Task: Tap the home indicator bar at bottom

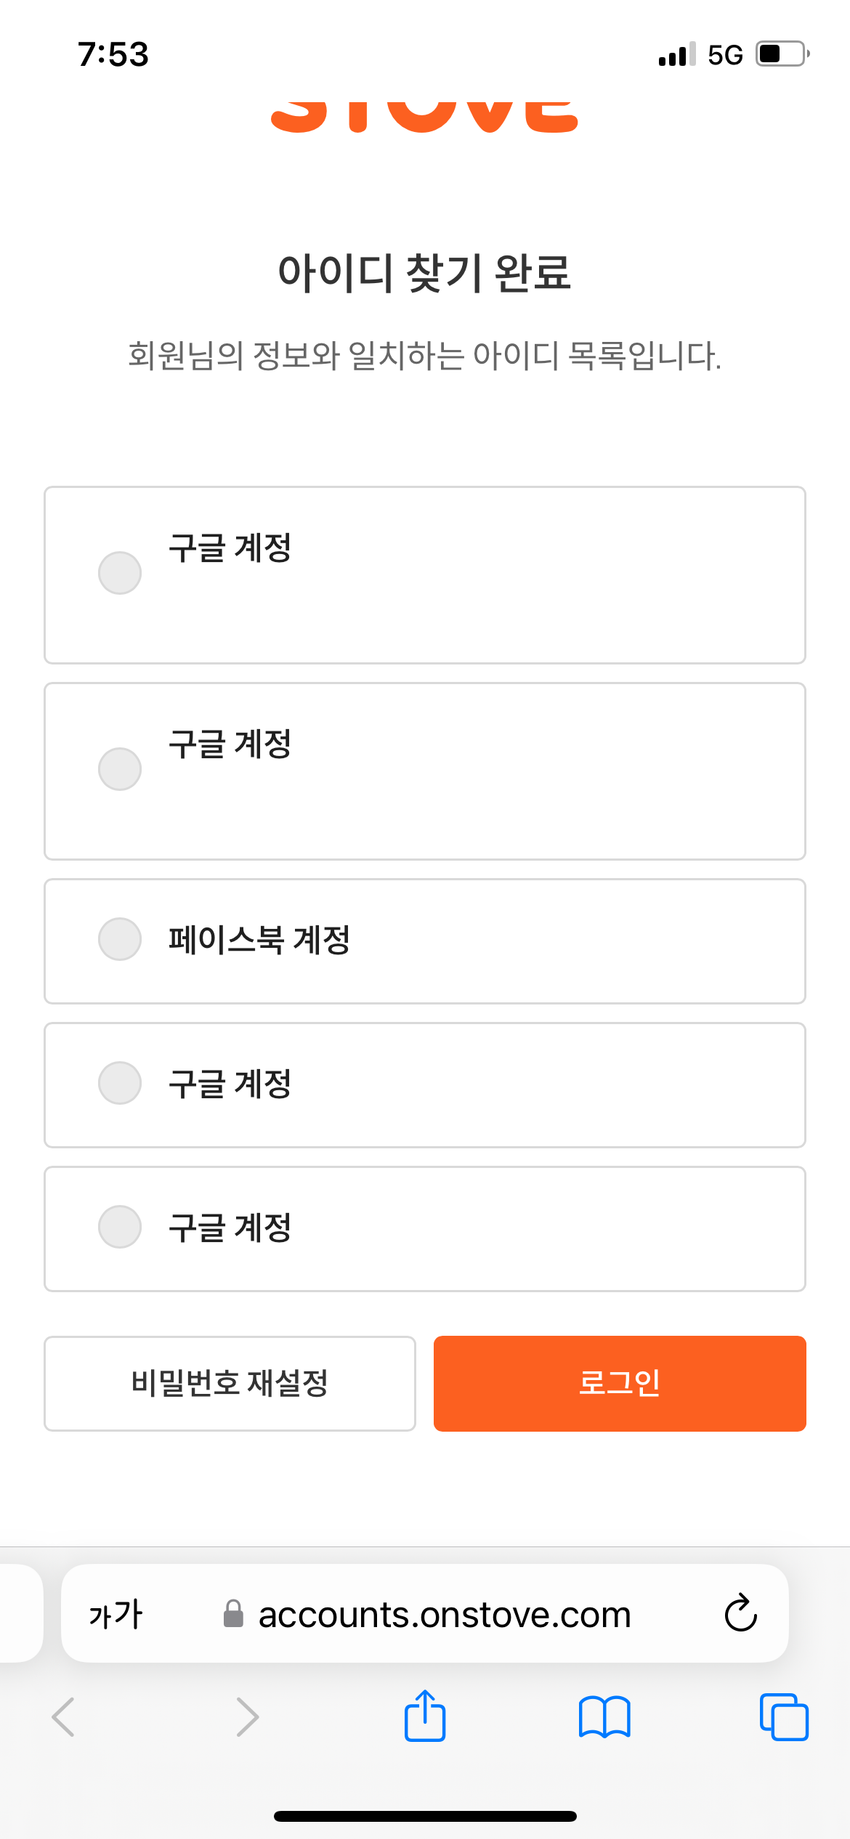Action: pos(425,1816)
